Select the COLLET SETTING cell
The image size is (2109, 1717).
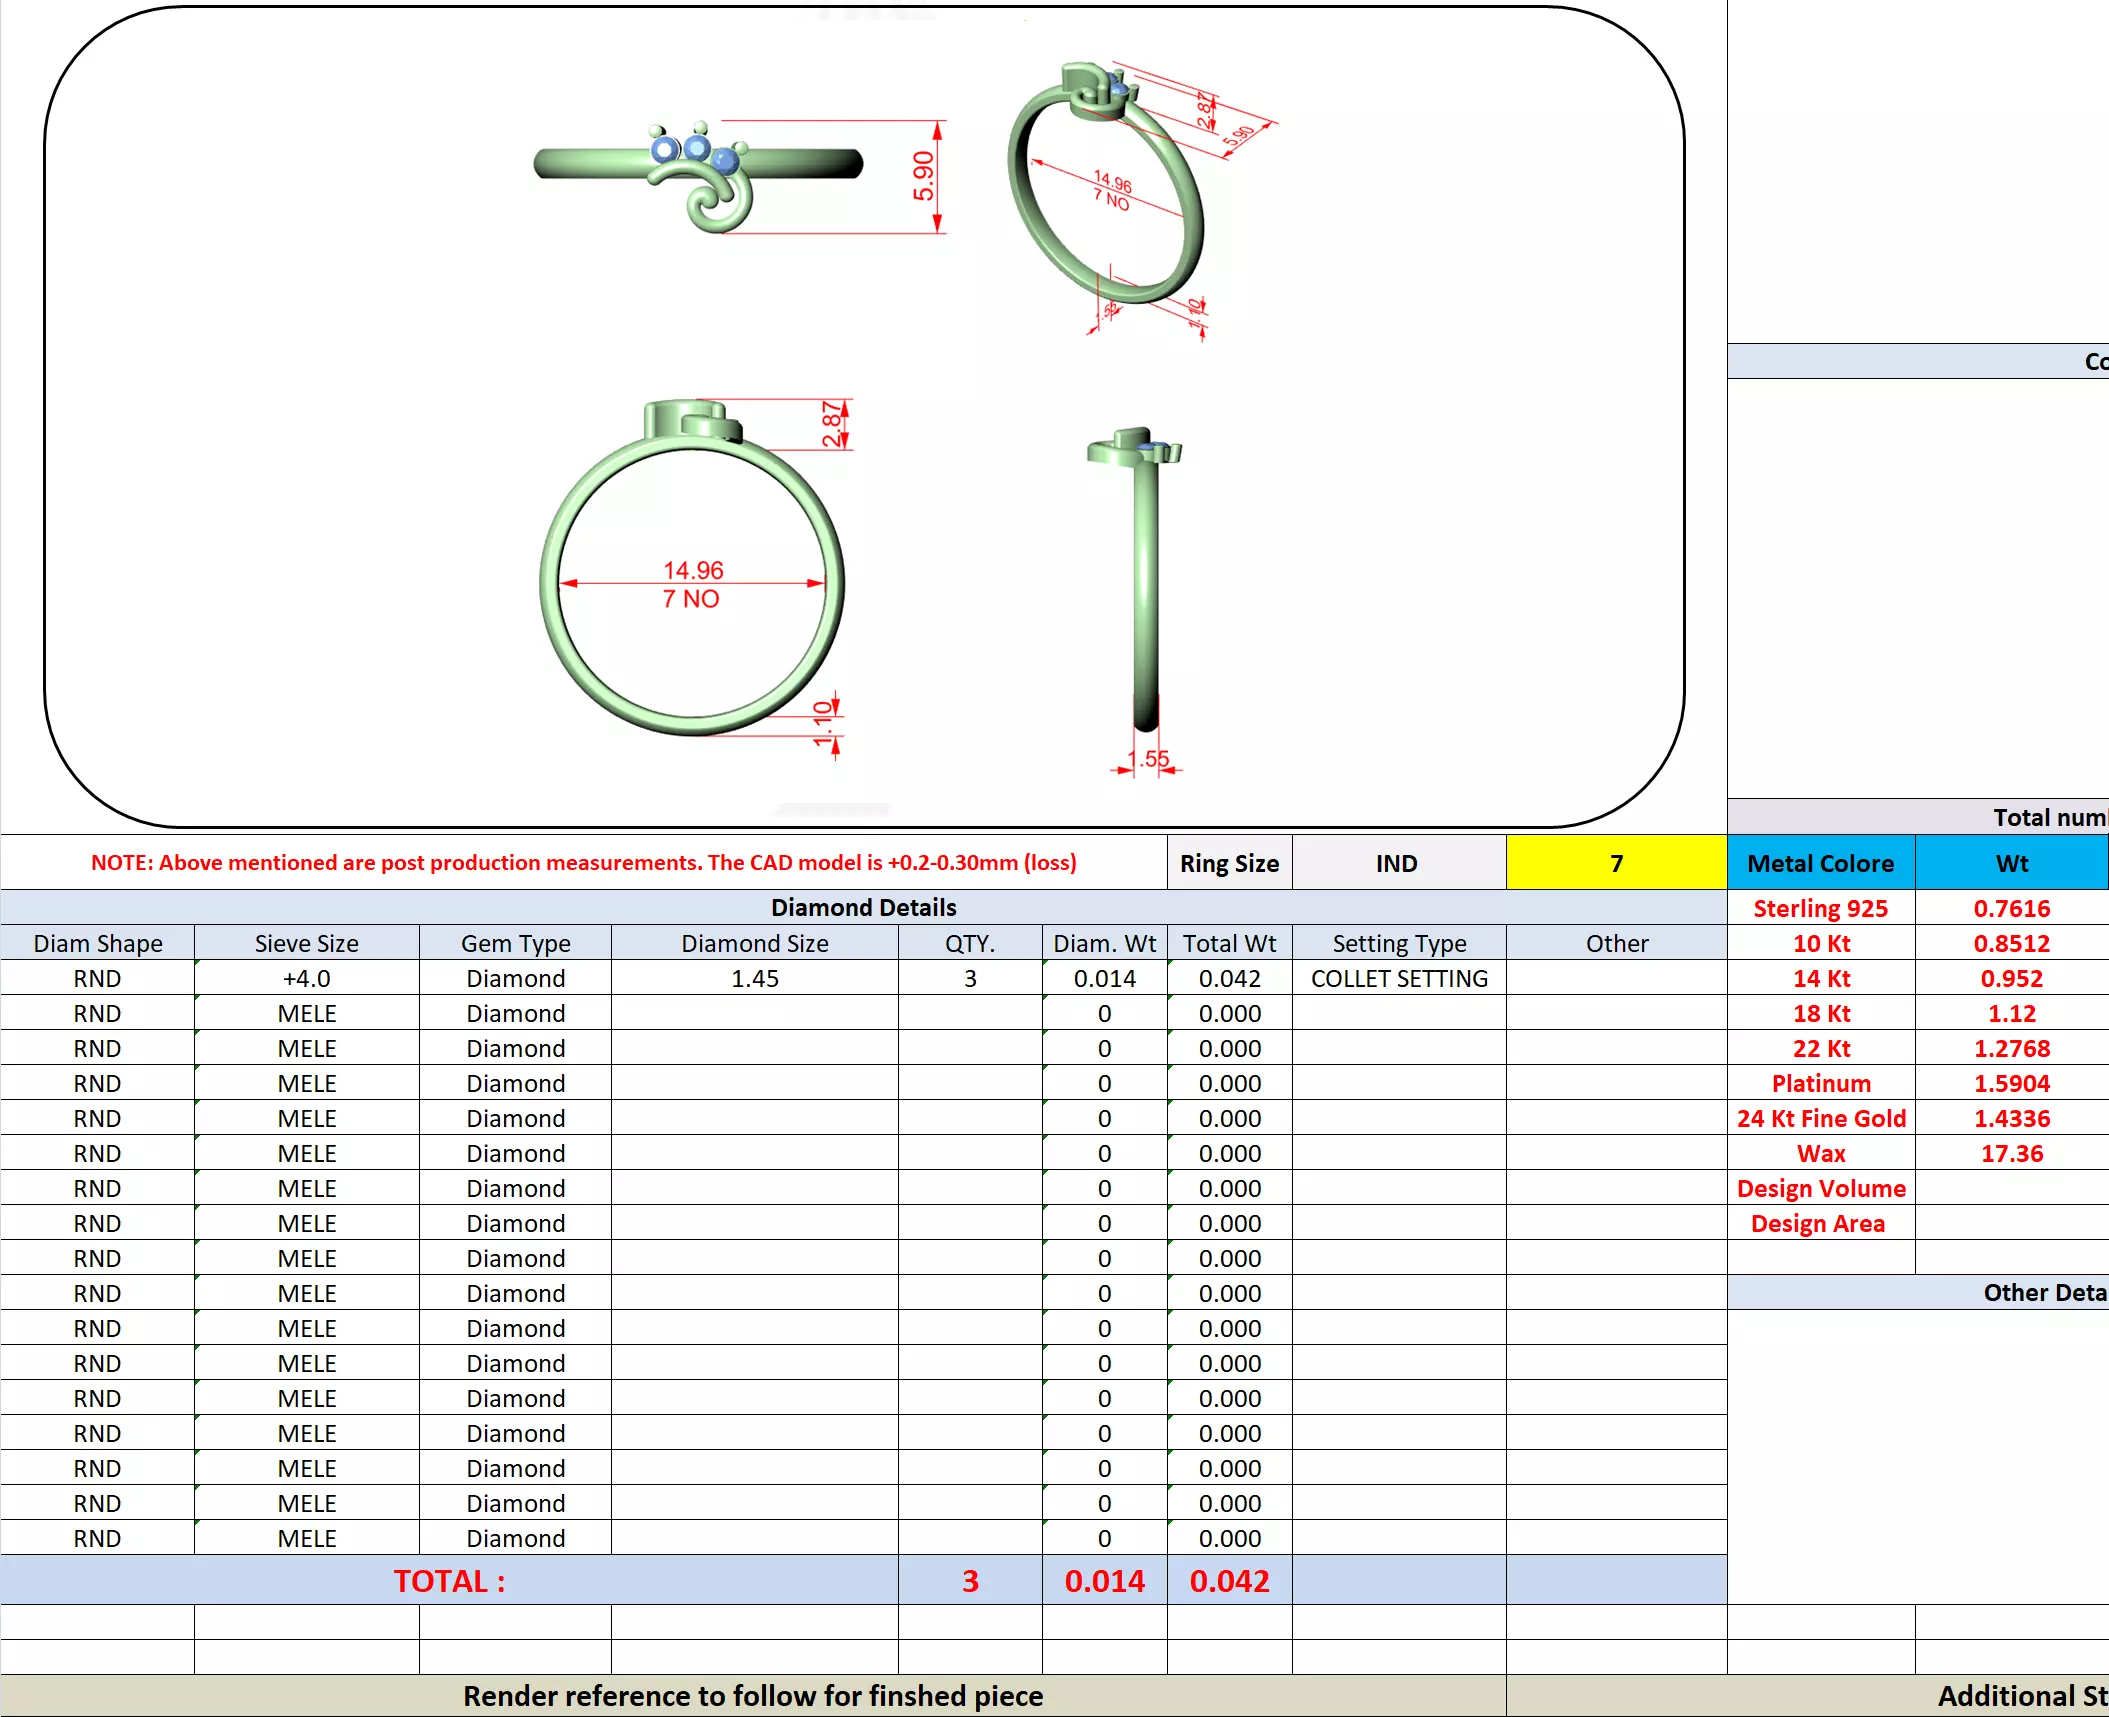click(1398, 978)
